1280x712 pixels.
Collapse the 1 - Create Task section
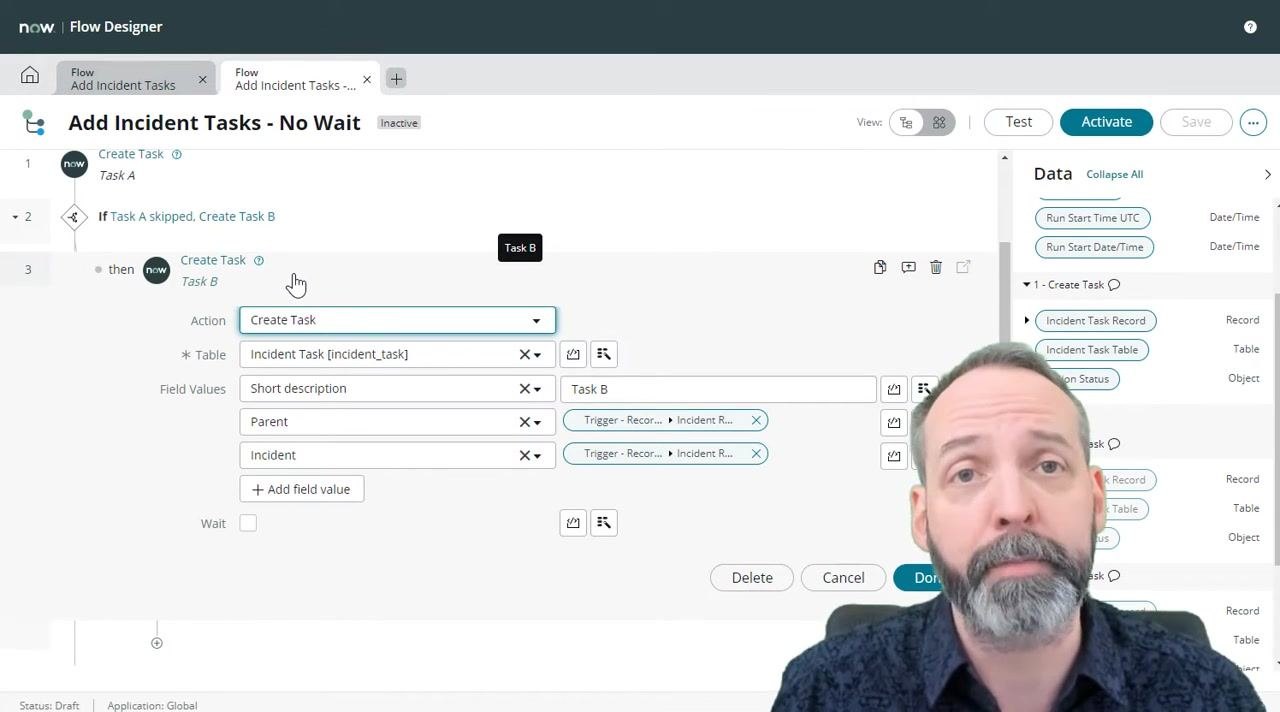click(1026, 285)
